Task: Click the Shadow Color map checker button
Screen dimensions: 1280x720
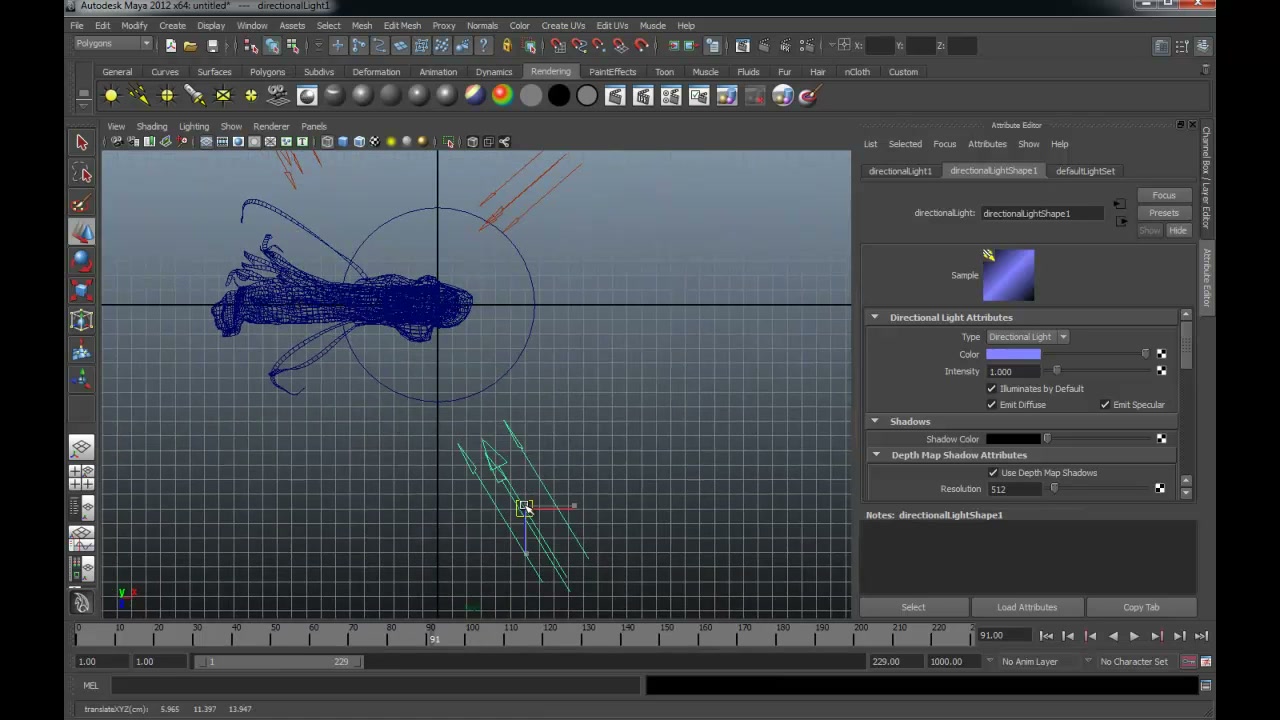Action: click(1161, 439)
